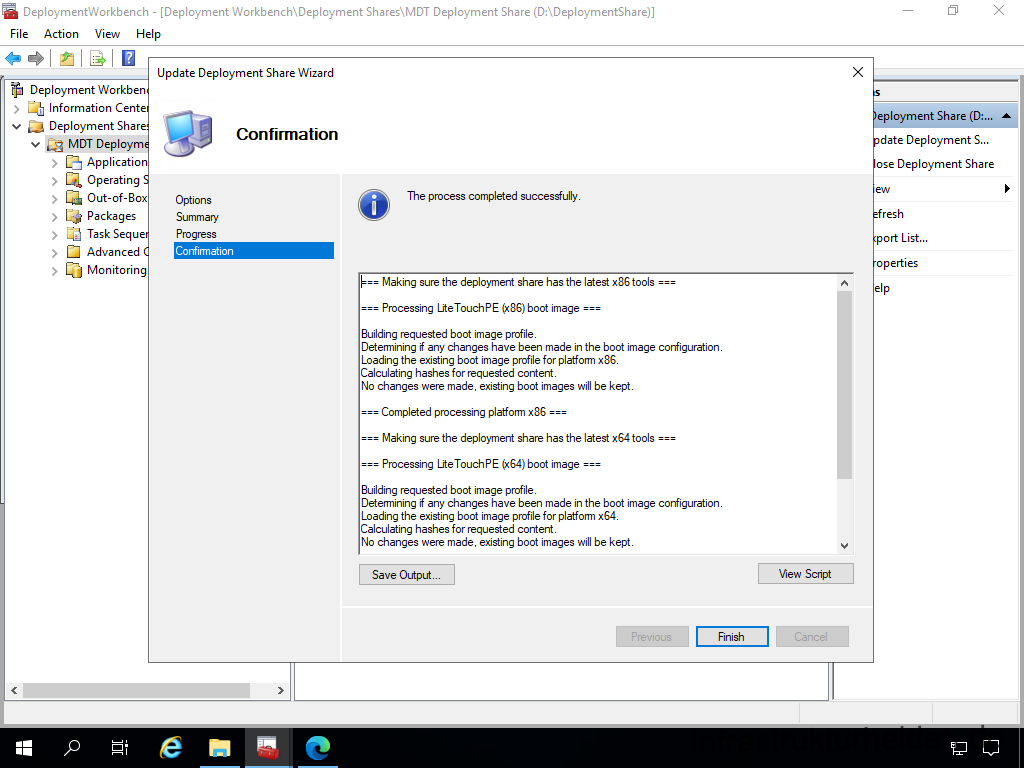Image resolution: width=1024 pixels, height=768 pixels.
Task: Expand the Out-of-Box Drivers node
Action: (x=55, y=199)
